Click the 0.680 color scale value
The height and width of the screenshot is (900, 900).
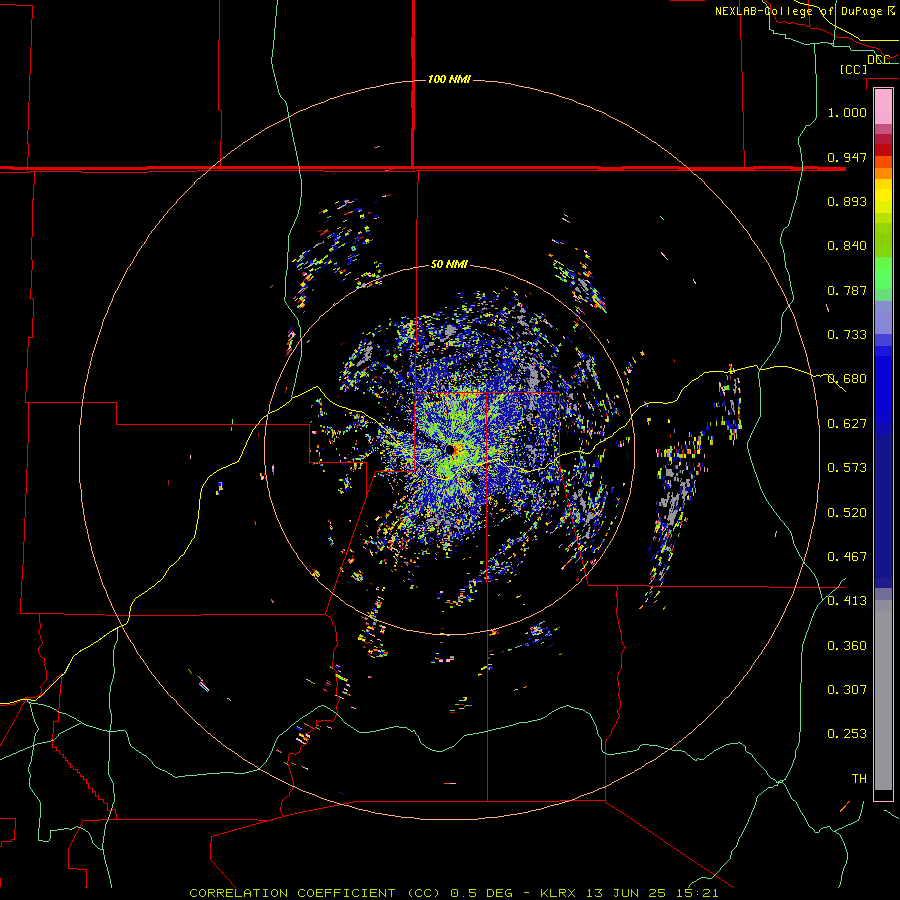tap(847, 379)
